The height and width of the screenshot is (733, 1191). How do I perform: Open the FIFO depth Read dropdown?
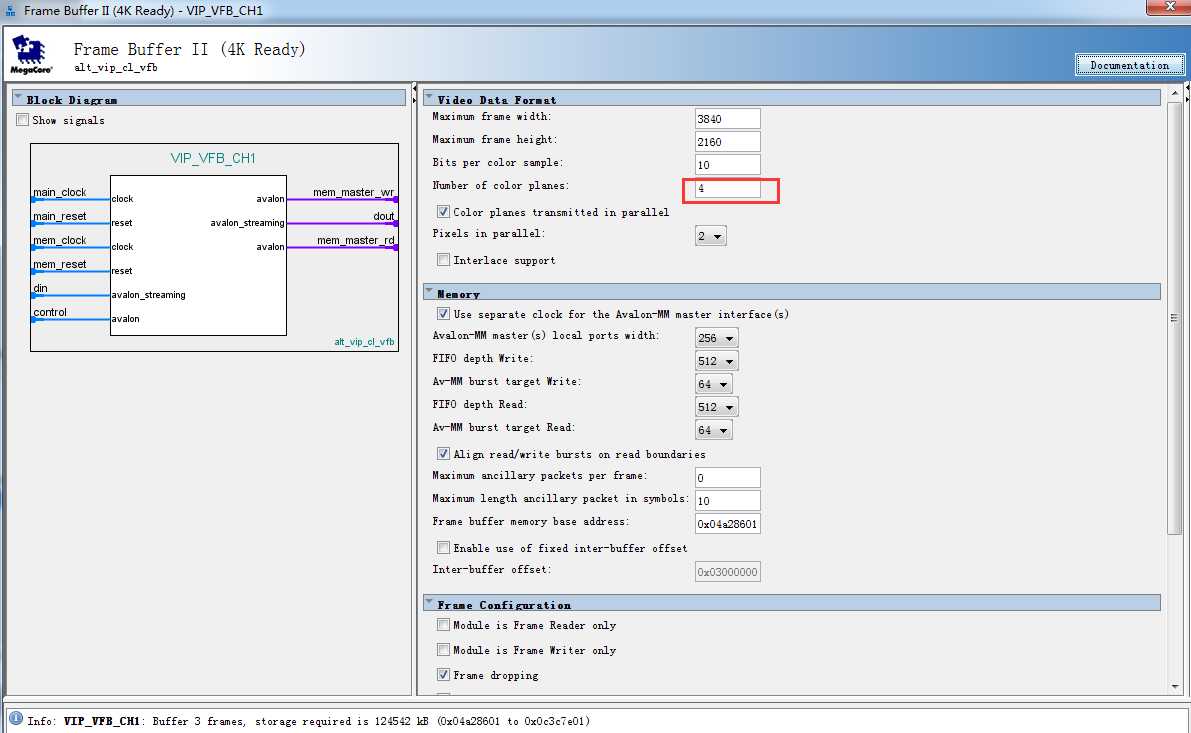[716, 407]
